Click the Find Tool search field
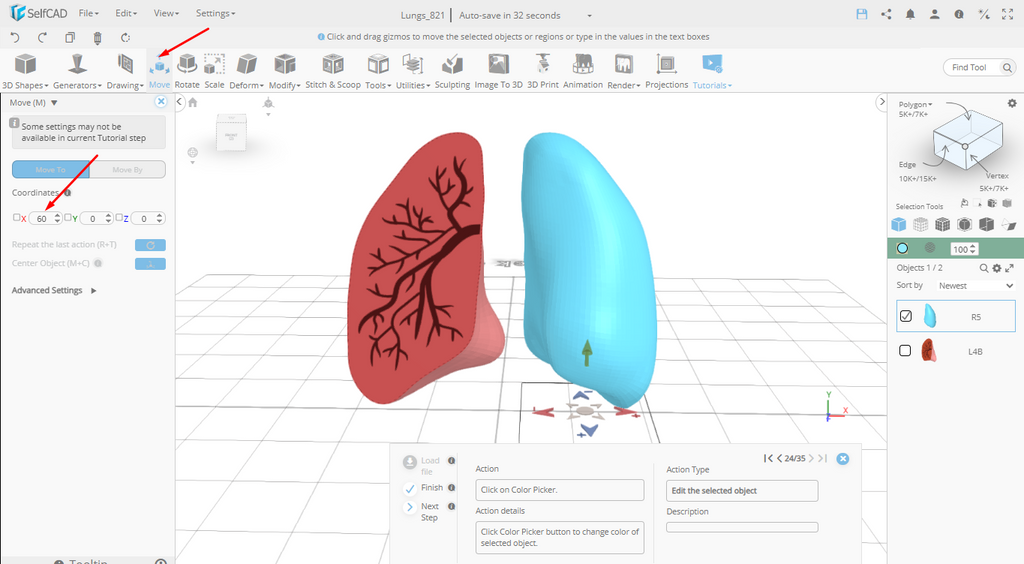Image resolution: width=1024 pixels, height=564 pixels. click(x=980, y=67)
